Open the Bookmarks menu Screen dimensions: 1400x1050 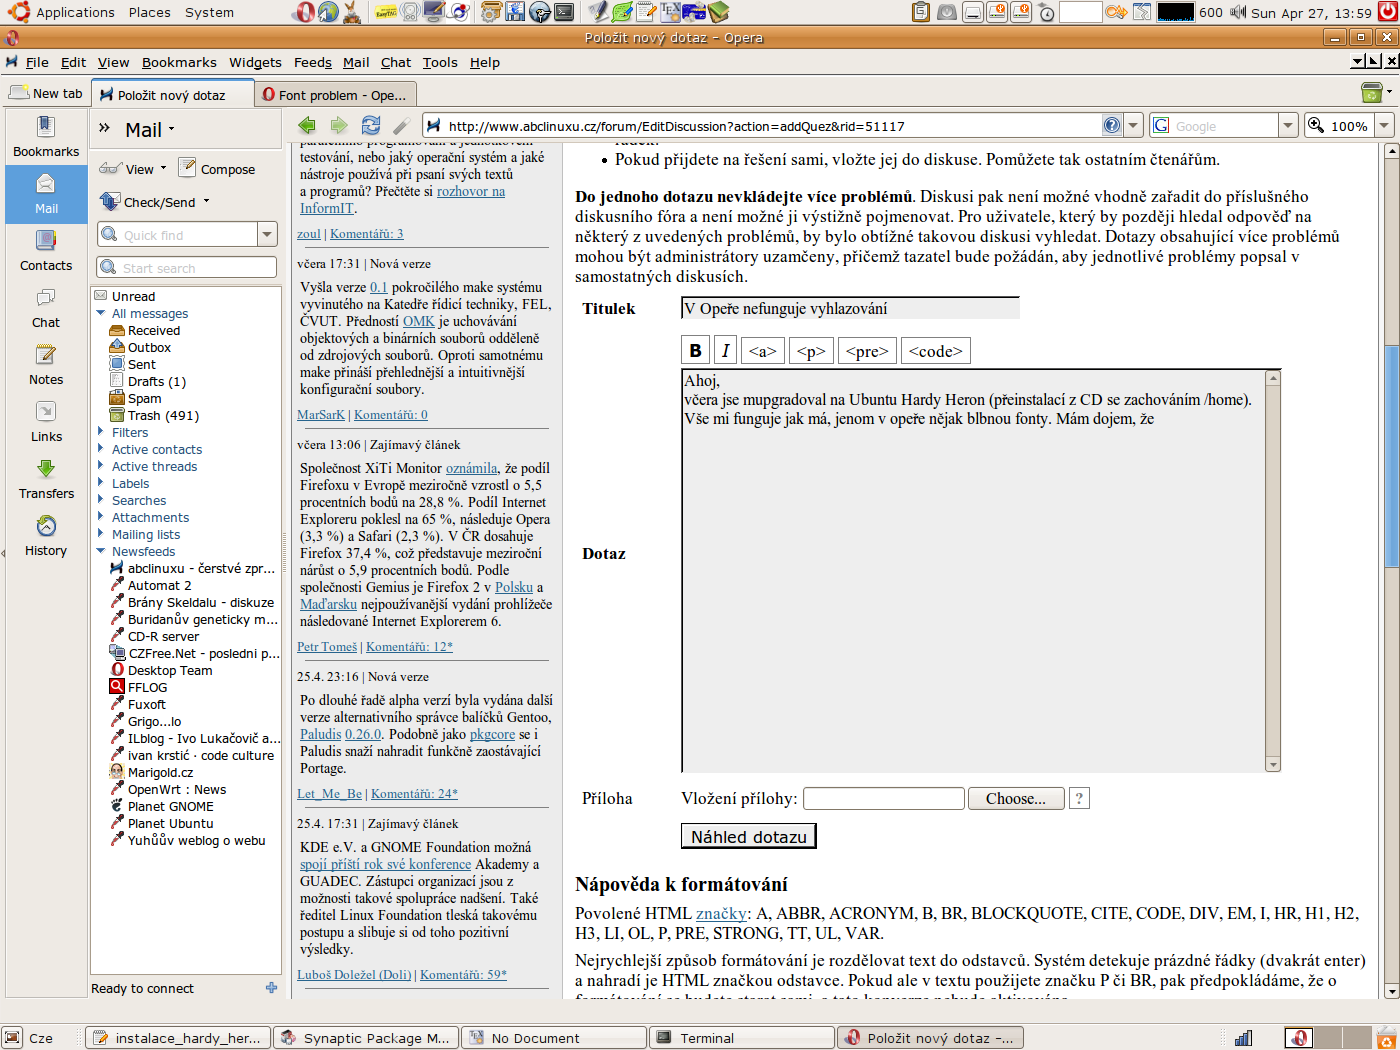(x=179, y=62)
